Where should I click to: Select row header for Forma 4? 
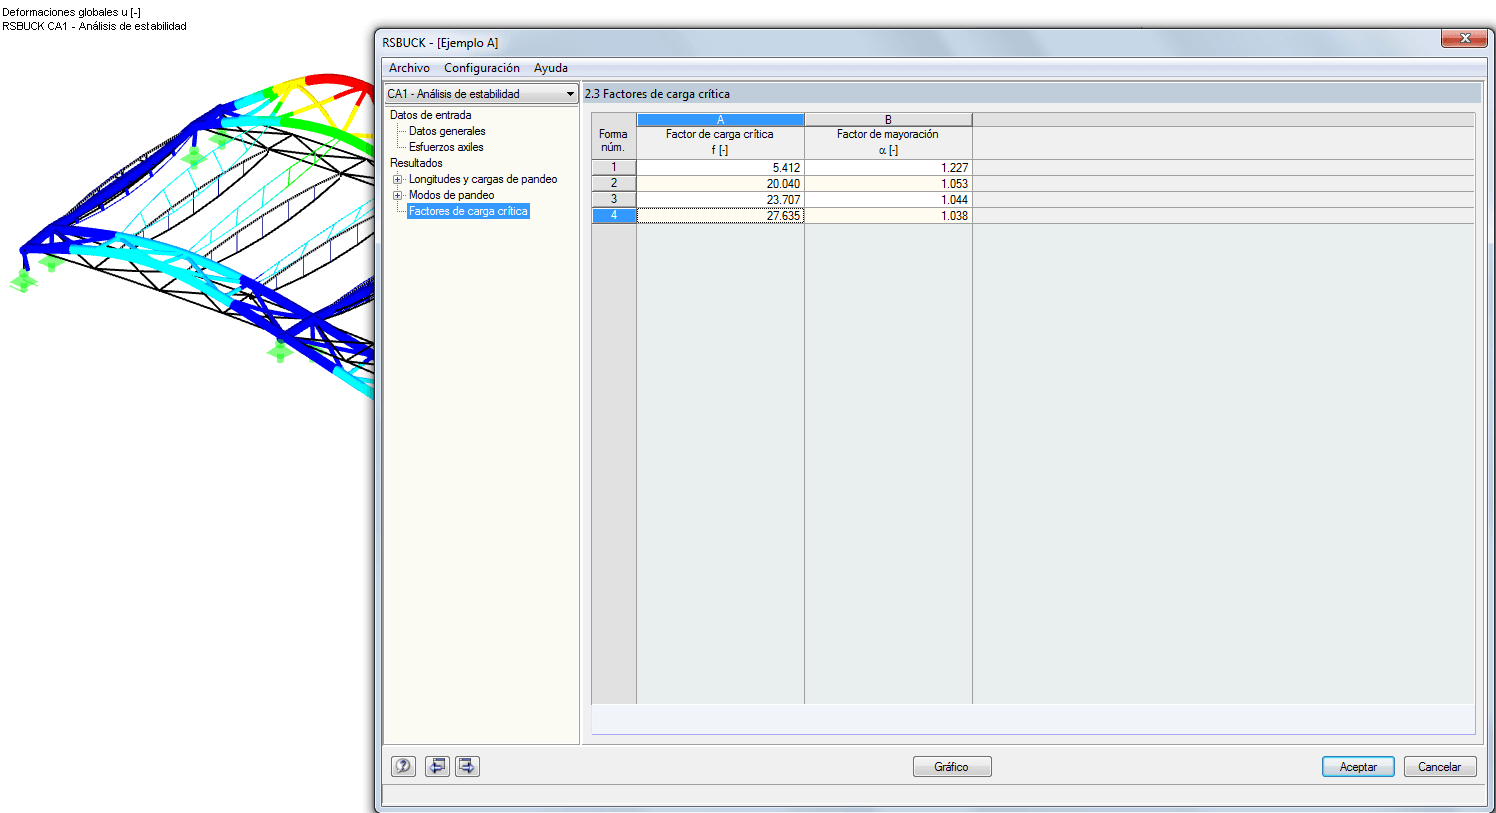614,215
